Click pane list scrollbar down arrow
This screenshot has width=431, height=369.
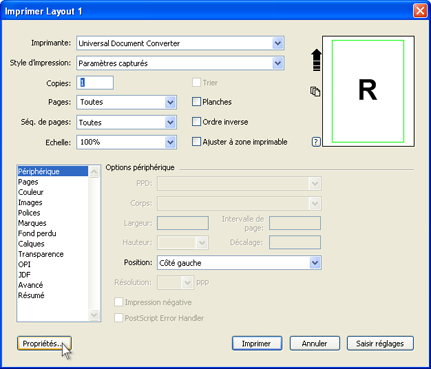coord(94,315)
